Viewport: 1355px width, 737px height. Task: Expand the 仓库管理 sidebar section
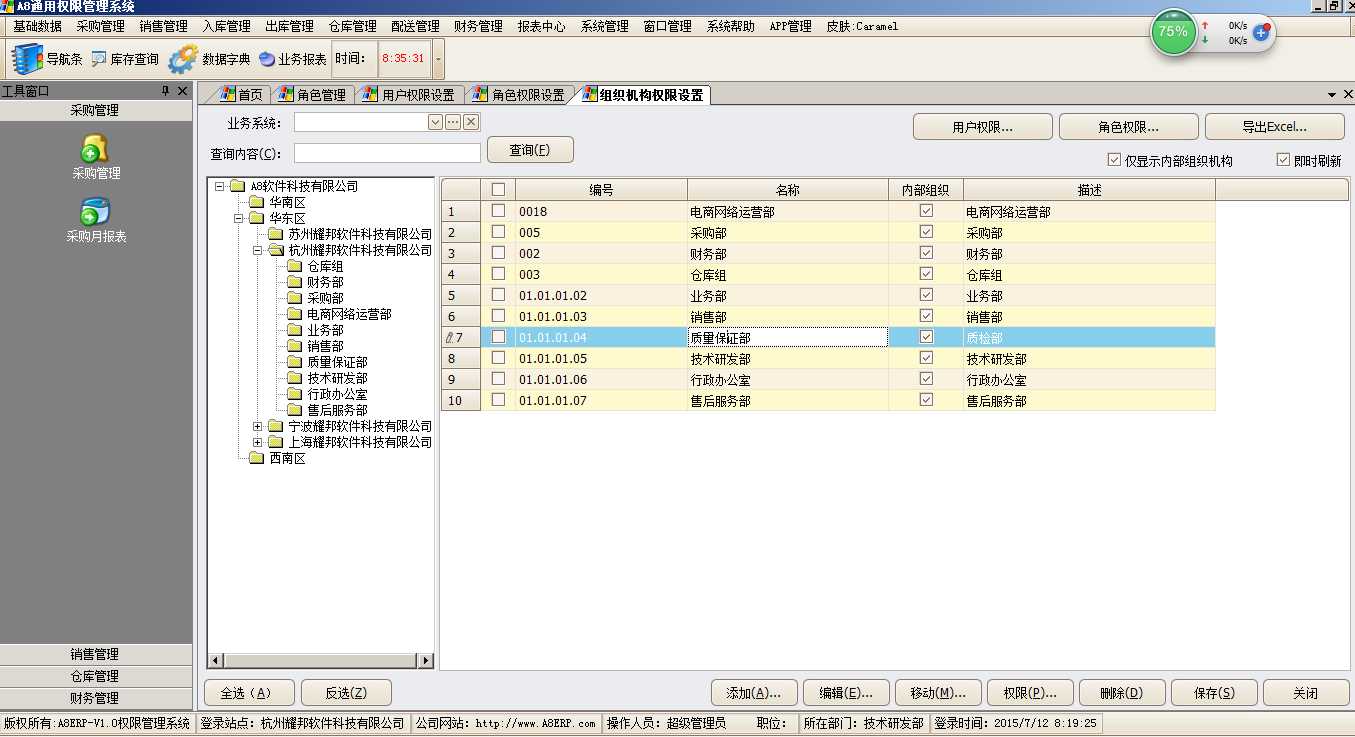tap(95, 676)
